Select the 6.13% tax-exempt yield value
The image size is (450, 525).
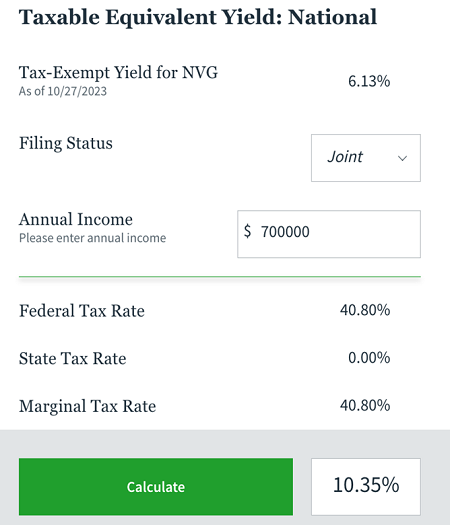pos(369,81)
